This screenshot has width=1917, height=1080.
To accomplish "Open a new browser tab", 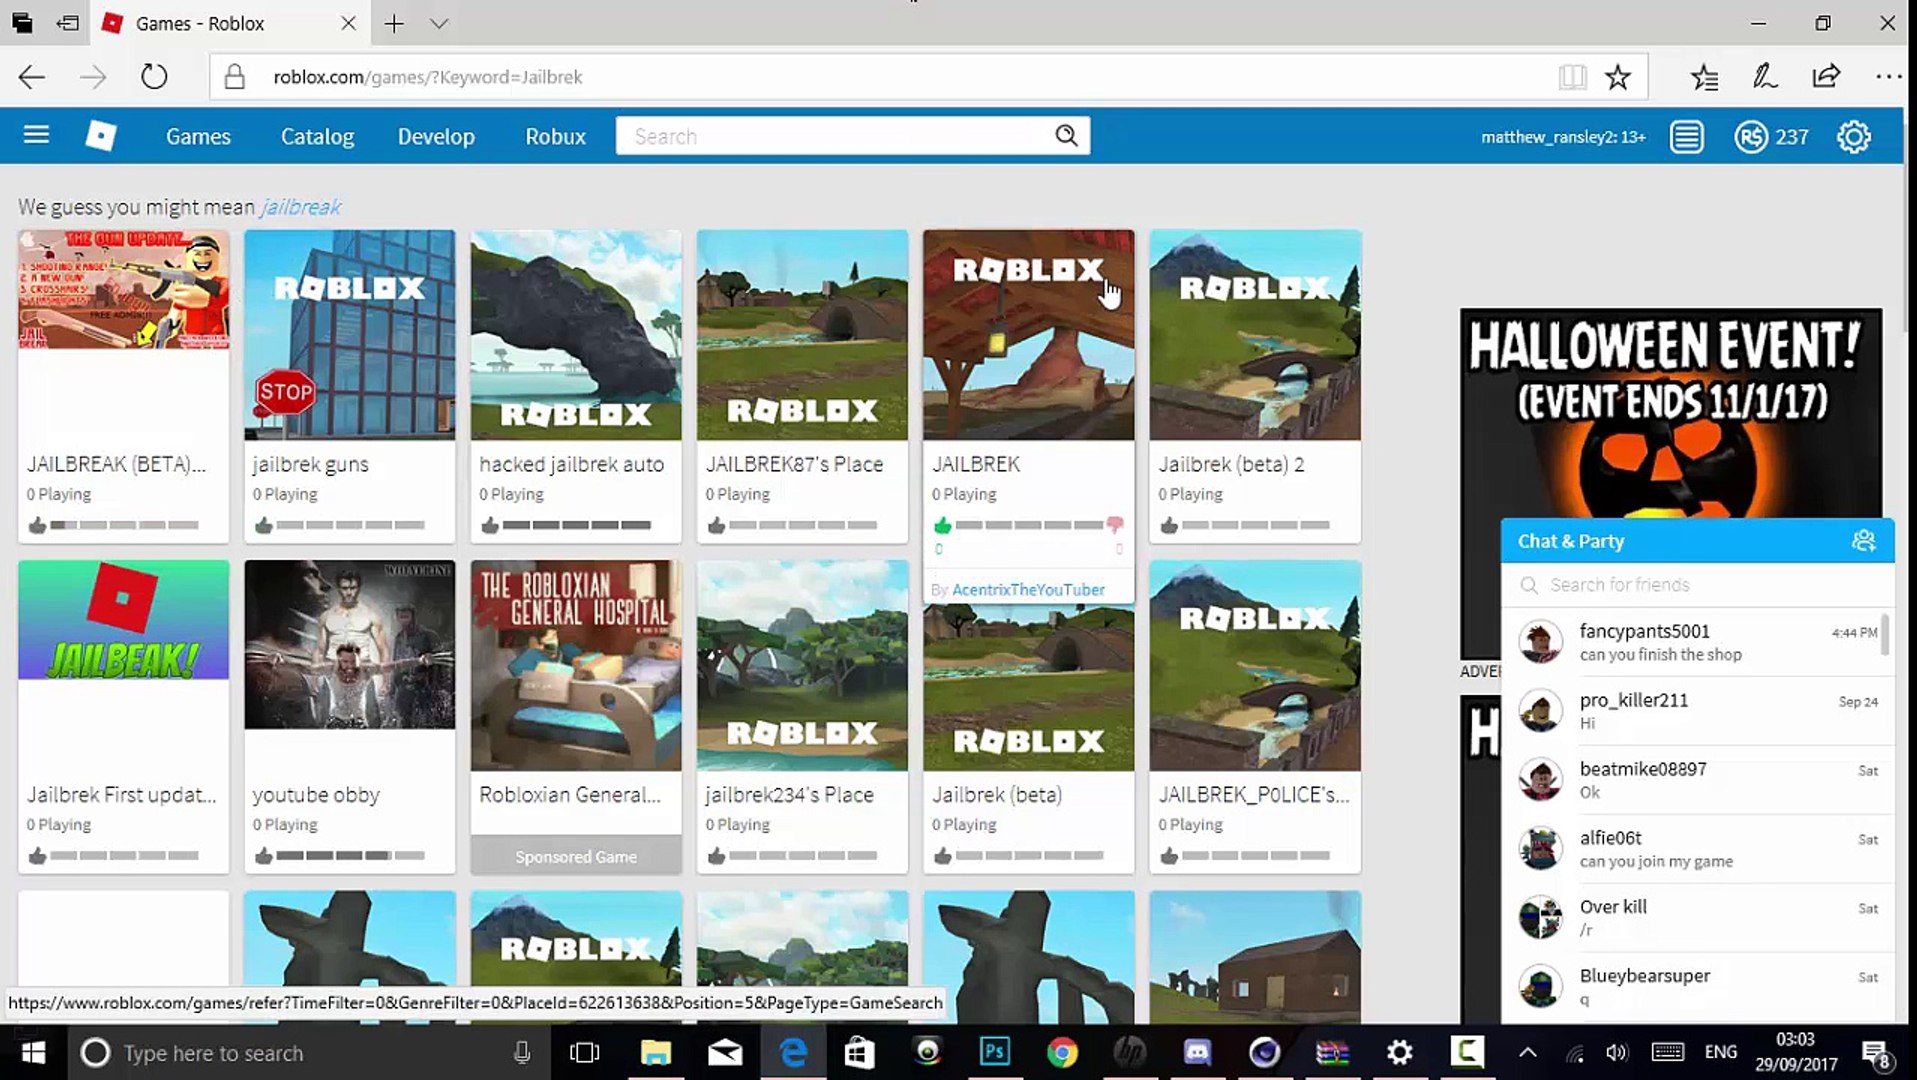I will click(x=394, y=23).
